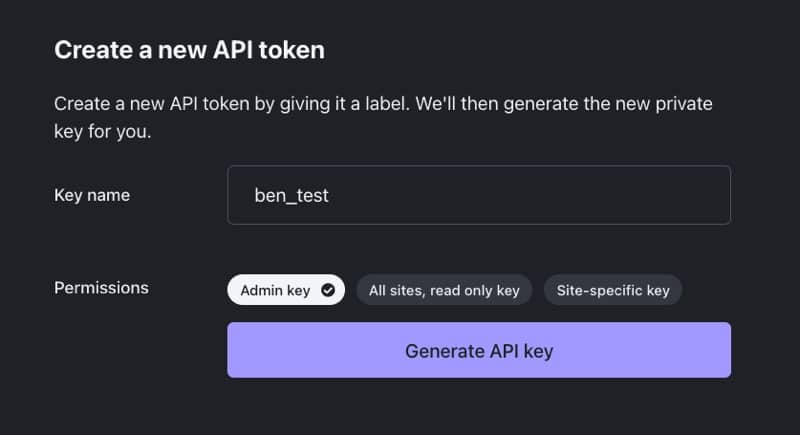This screenshot has height=435, width=800.
Task: Click the word Admin in the selected pill
Action: (261, 290)
